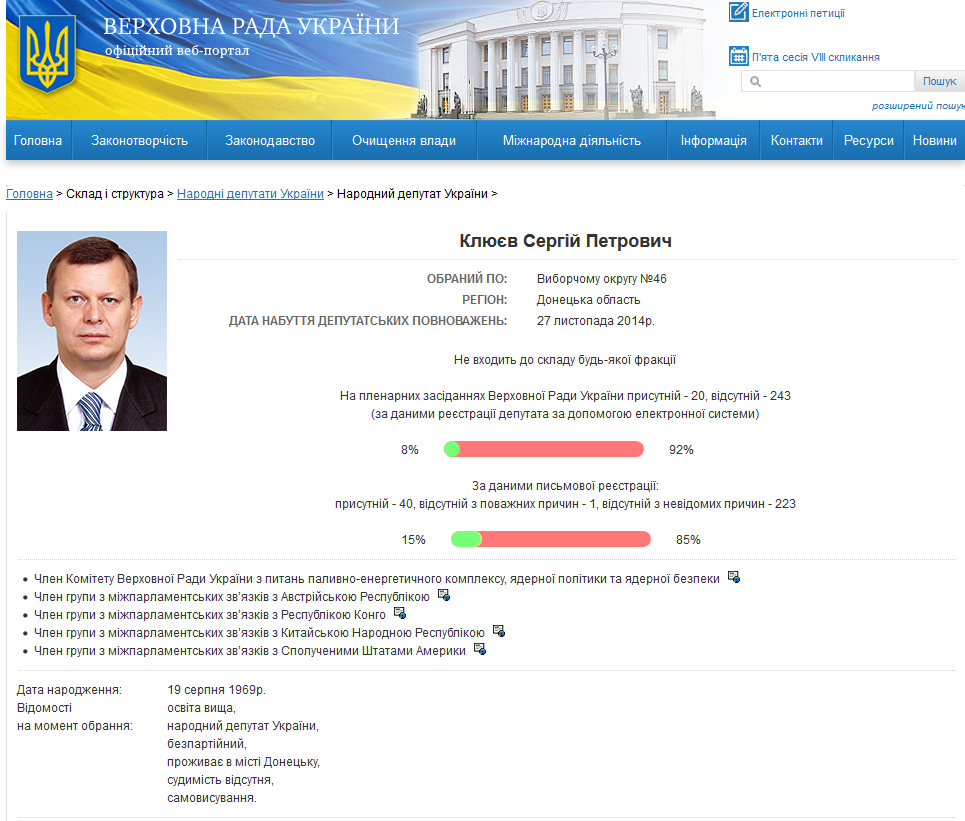Click the magnifier icon in search box

pos(754,81)
